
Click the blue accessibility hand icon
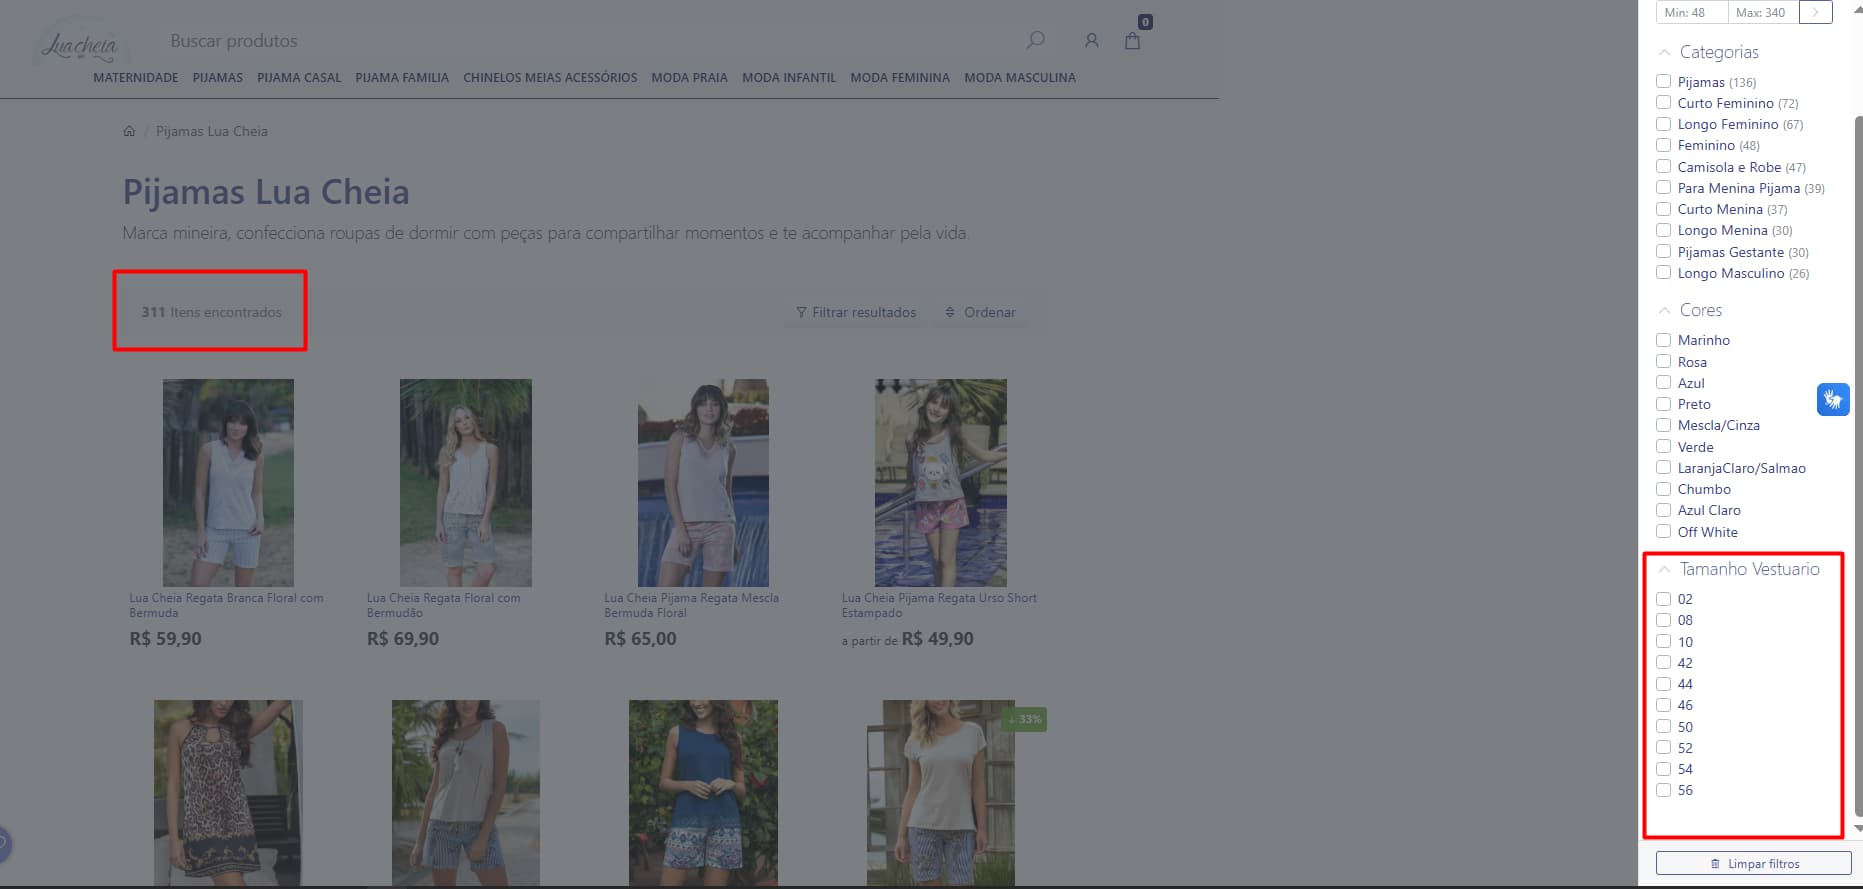(x=1833, y=400)
